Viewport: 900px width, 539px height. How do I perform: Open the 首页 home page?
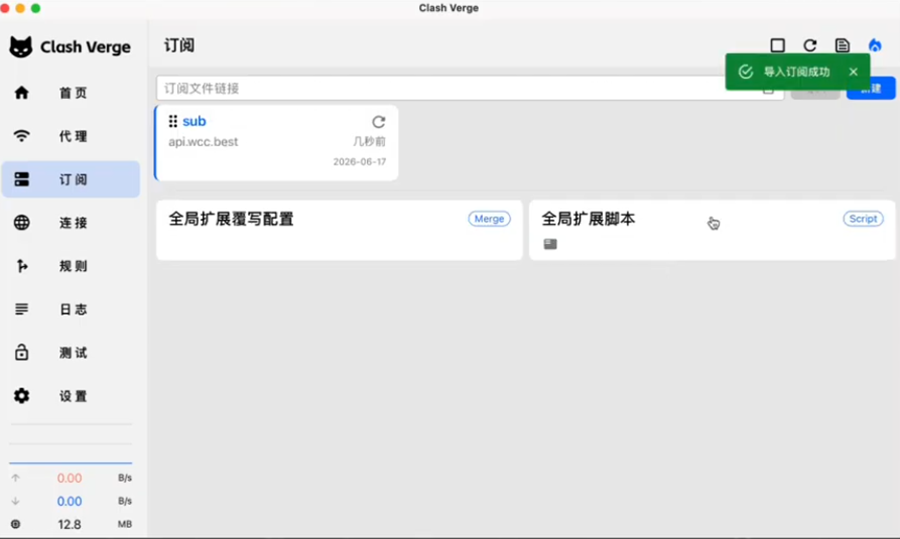coord(71,93)
